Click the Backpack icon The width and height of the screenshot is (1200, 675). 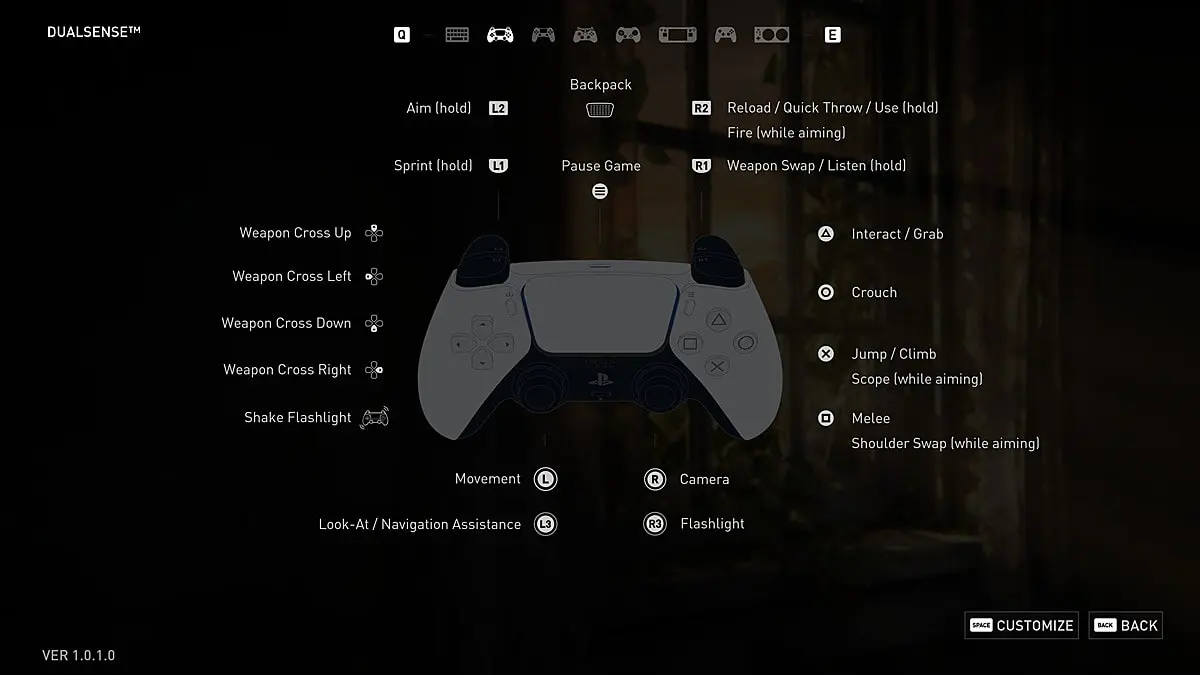[599, 109]
